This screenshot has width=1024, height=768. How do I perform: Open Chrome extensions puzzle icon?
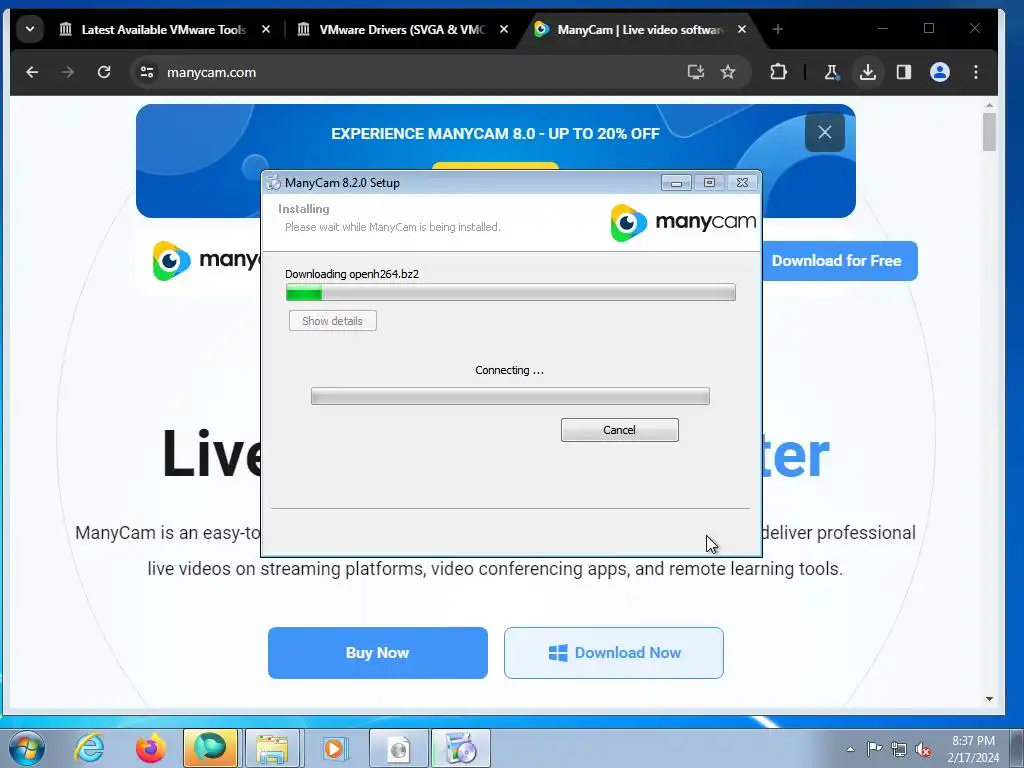click(x=778, y=72)
